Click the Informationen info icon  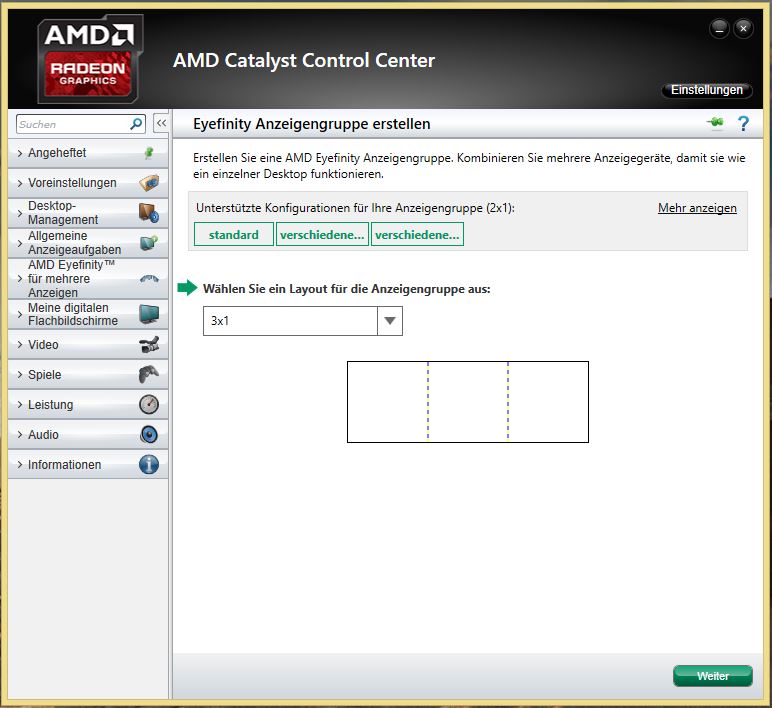pos(149,464)
